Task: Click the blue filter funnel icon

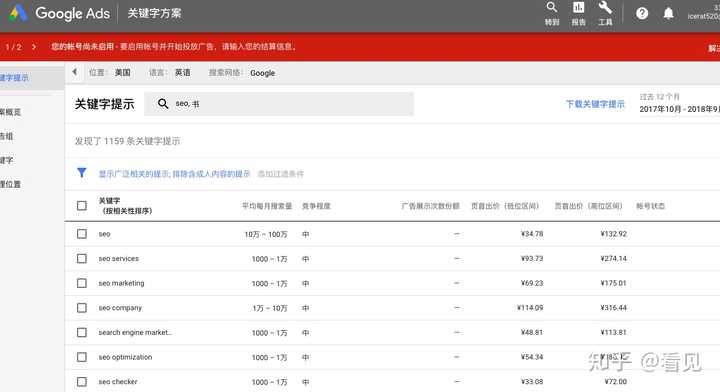Action: [82, 173]
